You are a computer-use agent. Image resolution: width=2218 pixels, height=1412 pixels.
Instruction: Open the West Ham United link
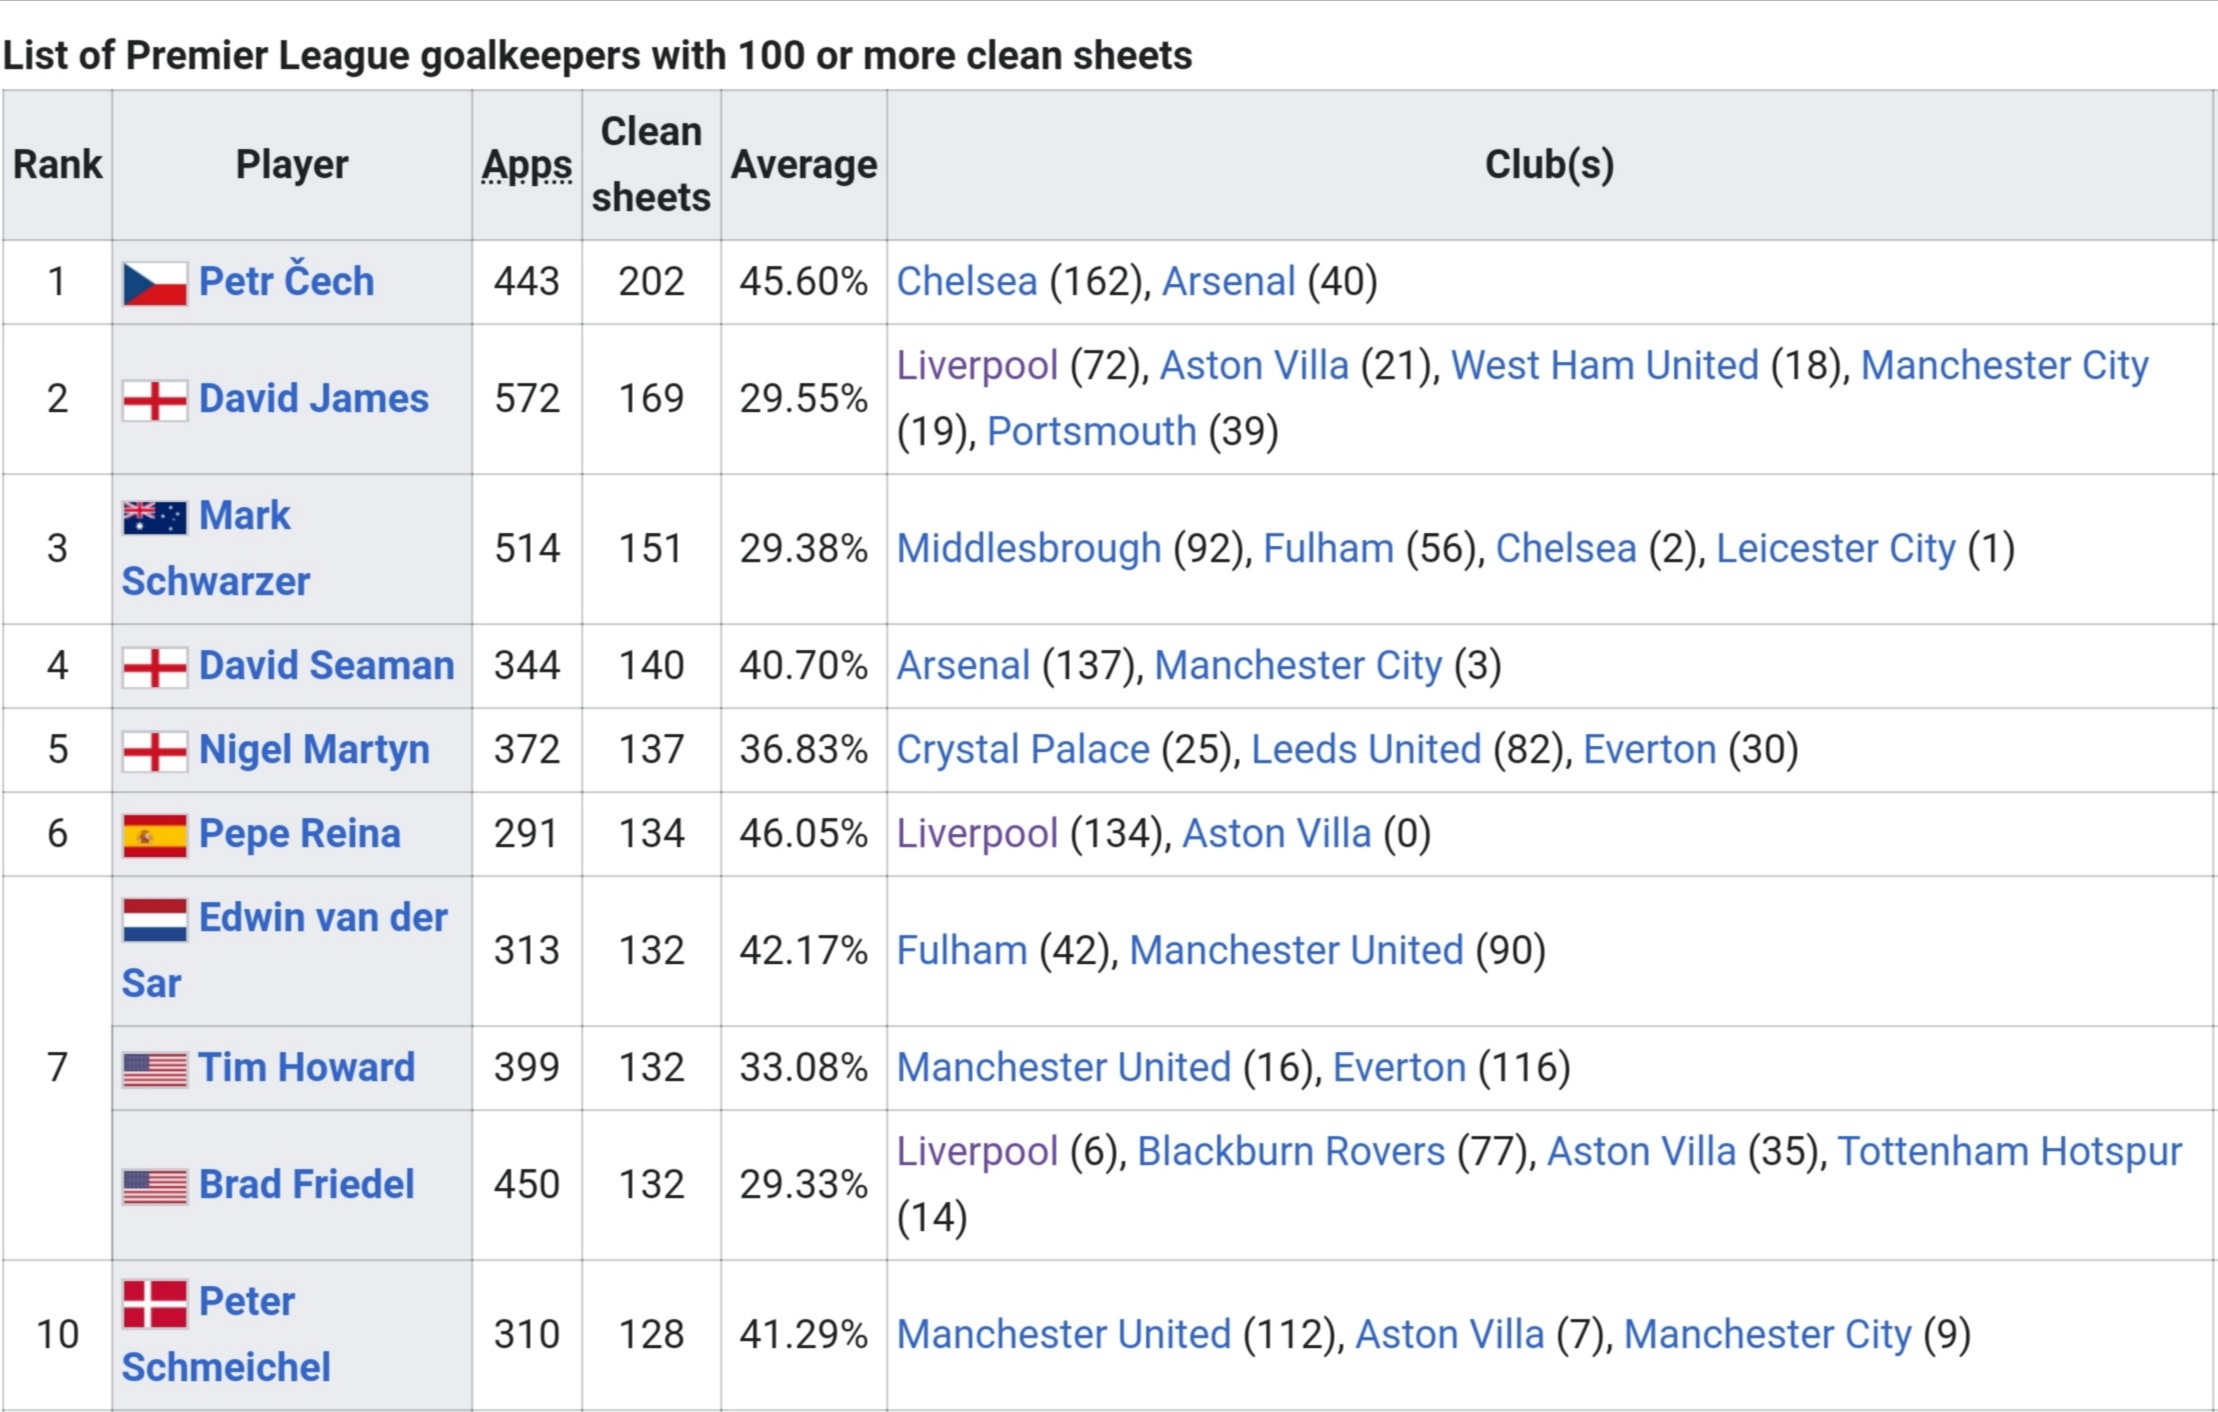(1604, 365)
